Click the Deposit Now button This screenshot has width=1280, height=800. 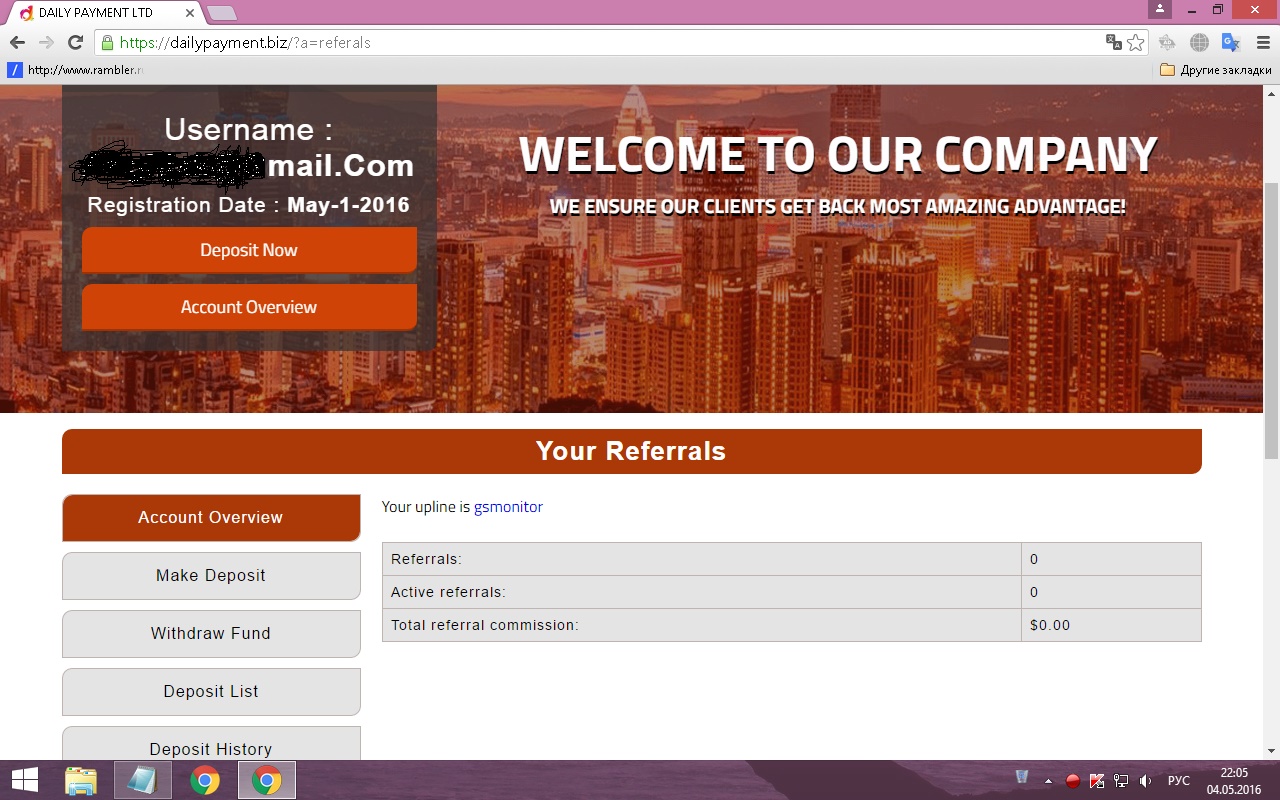point(249,250)
